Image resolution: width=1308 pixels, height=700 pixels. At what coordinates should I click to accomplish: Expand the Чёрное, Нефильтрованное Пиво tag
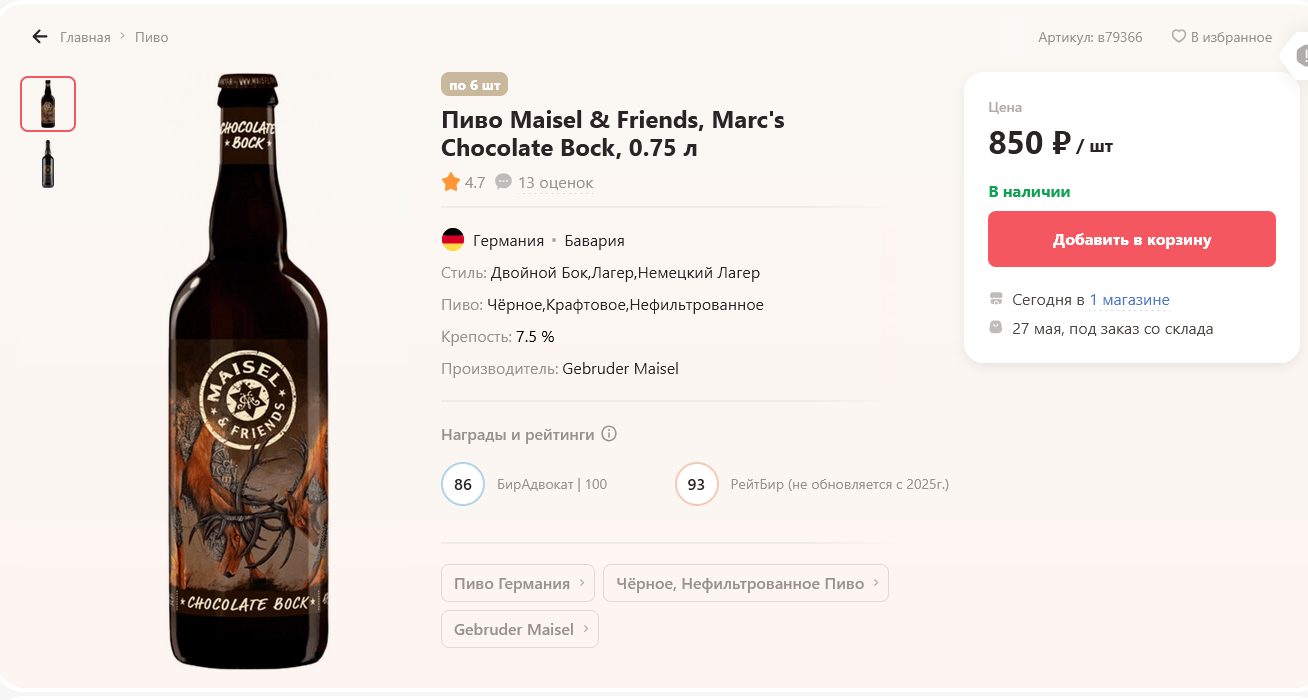click(745, 583)
